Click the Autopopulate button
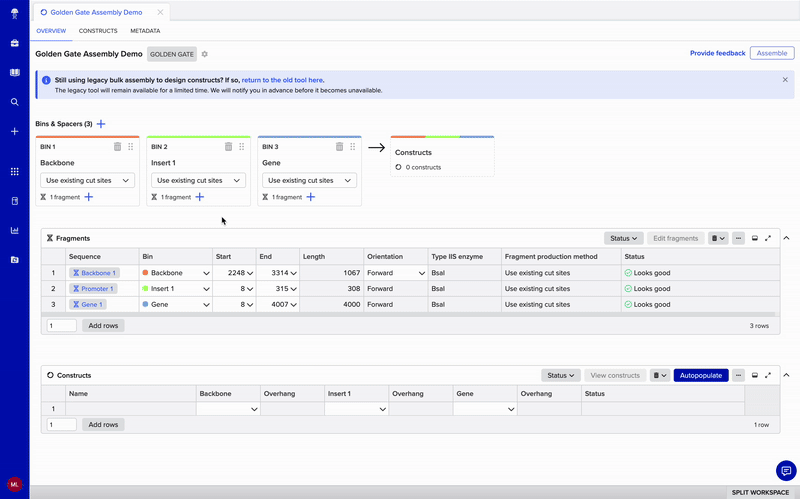800x499 pixels. tap(701, 375)
